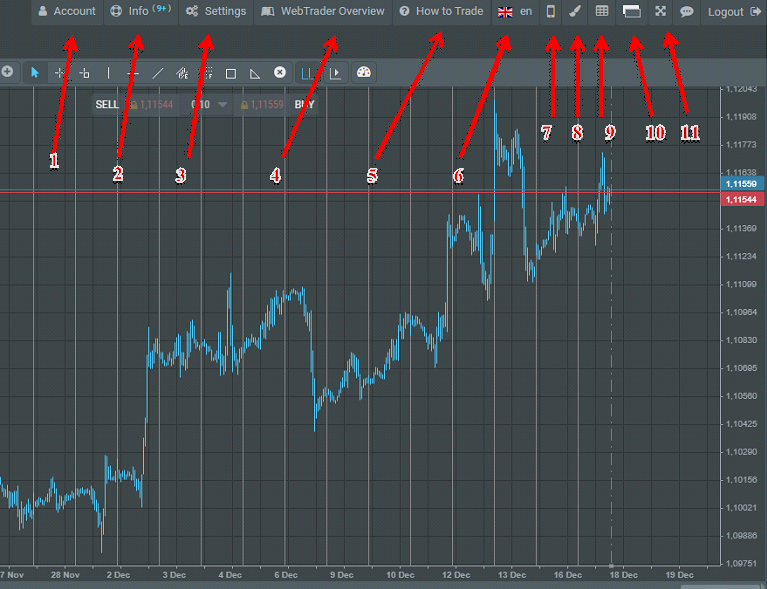Screen dimensions: 767x589
Task: Select the pitchfork channel drawing tool
Action: 182,73
